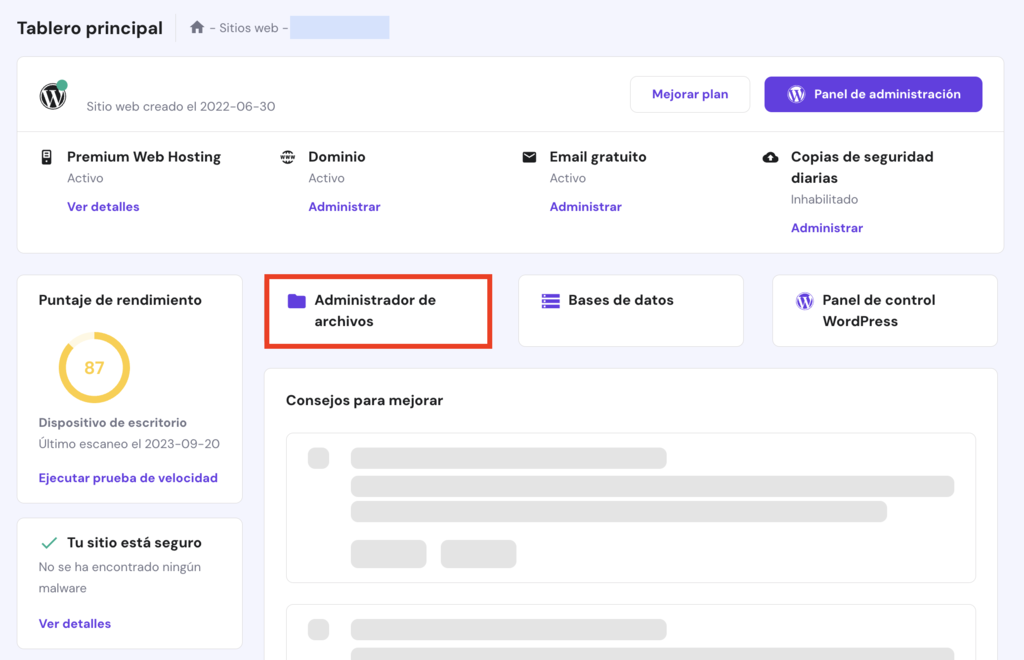Select the site name in the breadcrumb
The width and height of the screenshot is (1024, 660).
tap(339, 27)
